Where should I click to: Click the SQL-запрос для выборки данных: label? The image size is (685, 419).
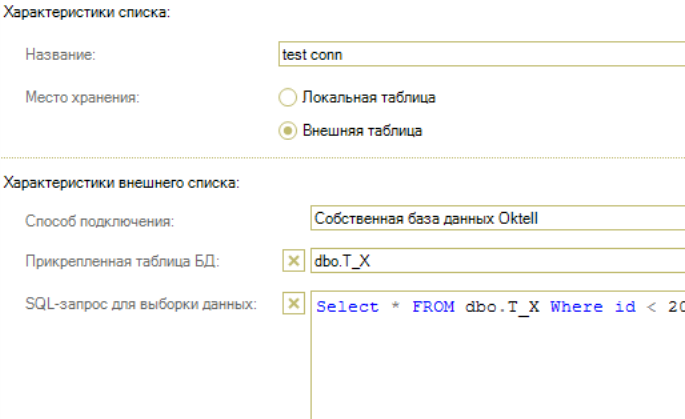coord(141,304)
